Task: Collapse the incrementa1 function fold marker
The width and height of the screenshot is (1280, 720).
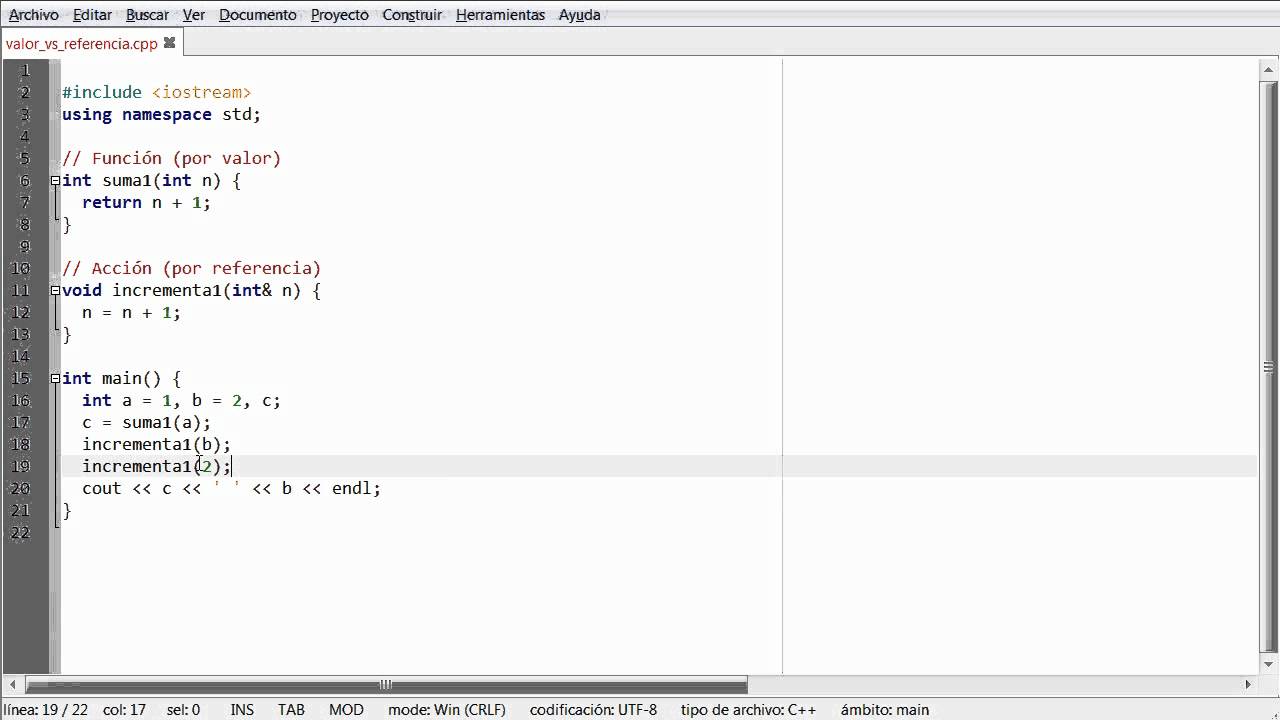Action: [x=55, y=291]
